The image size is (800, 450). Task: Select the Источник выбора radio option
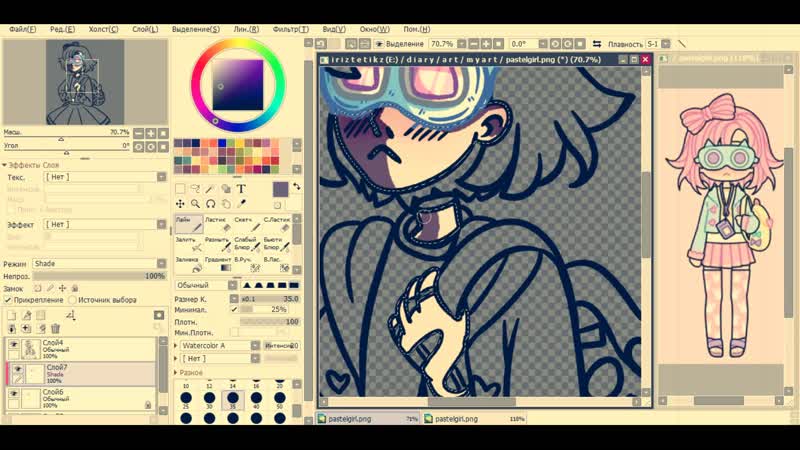click(72, 300)
